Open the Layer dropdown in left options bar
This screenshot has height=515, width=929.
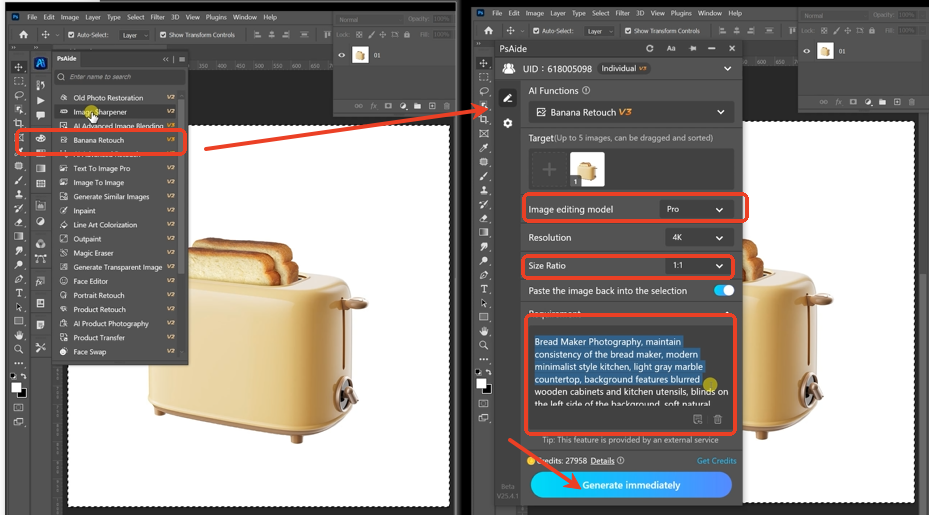pos(134,35)
